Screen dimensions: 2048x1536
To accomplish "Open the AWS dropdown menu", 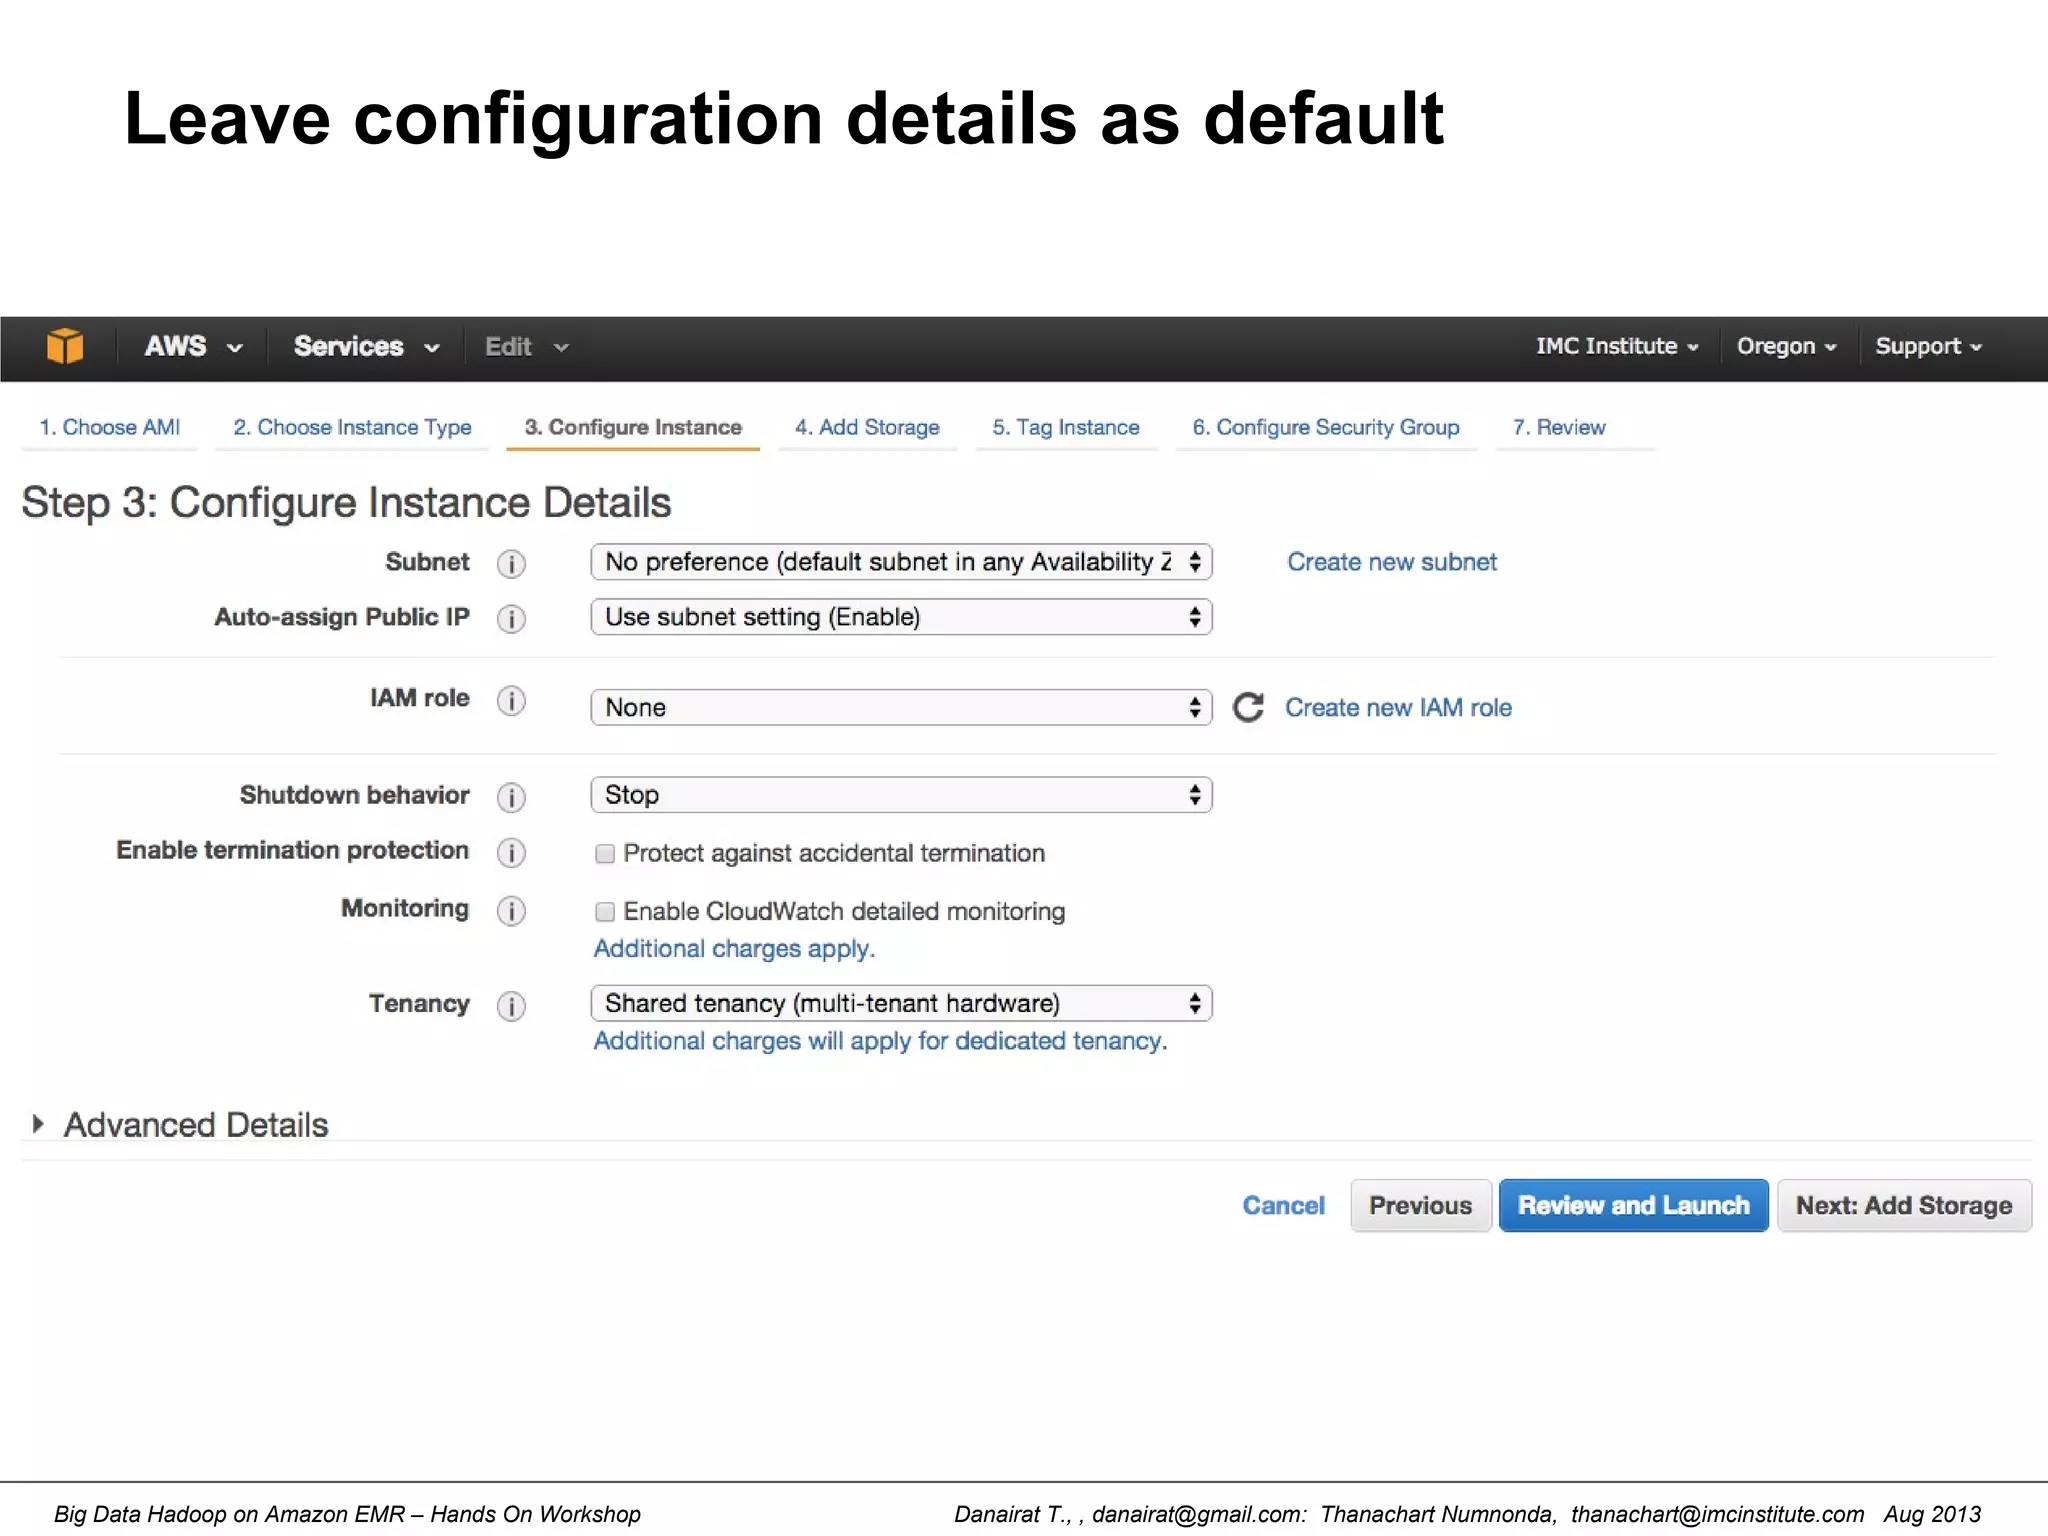I will click(x=193, y=346).
